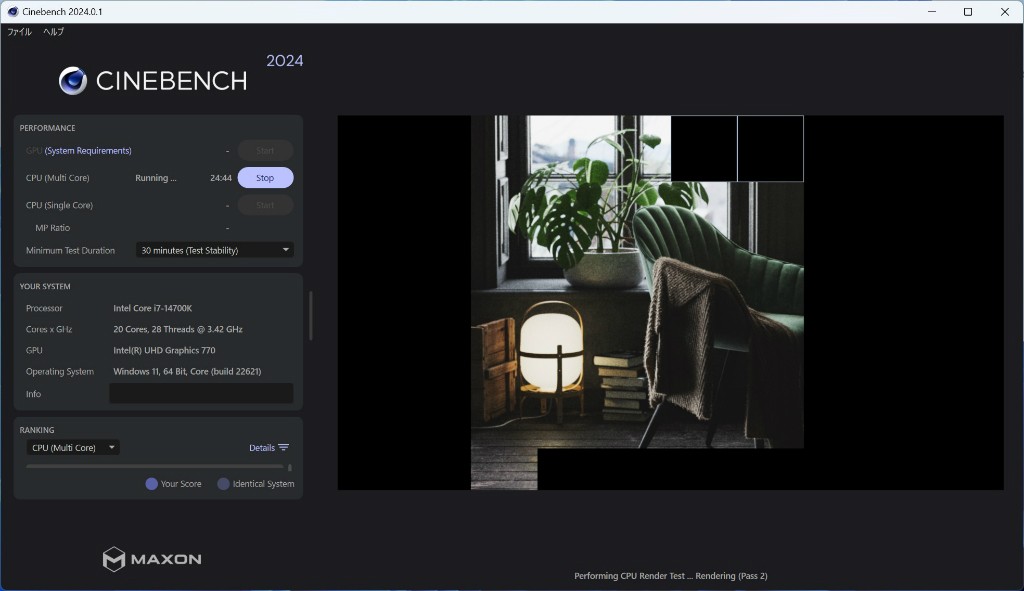Screen dimensions: 1024x591
Task: Click the CPU Single Core Start button
Action: [265, 205]
